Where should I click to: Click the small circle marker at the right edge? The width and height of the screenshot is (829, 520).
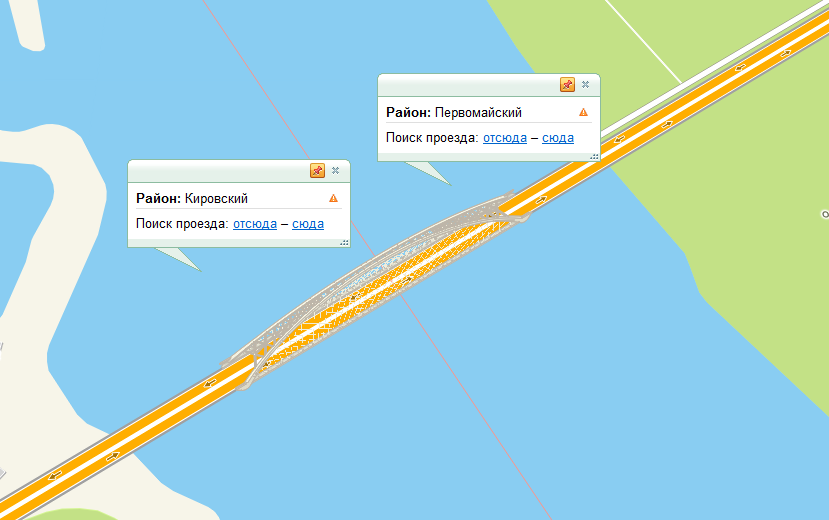(x=825, y=214)
